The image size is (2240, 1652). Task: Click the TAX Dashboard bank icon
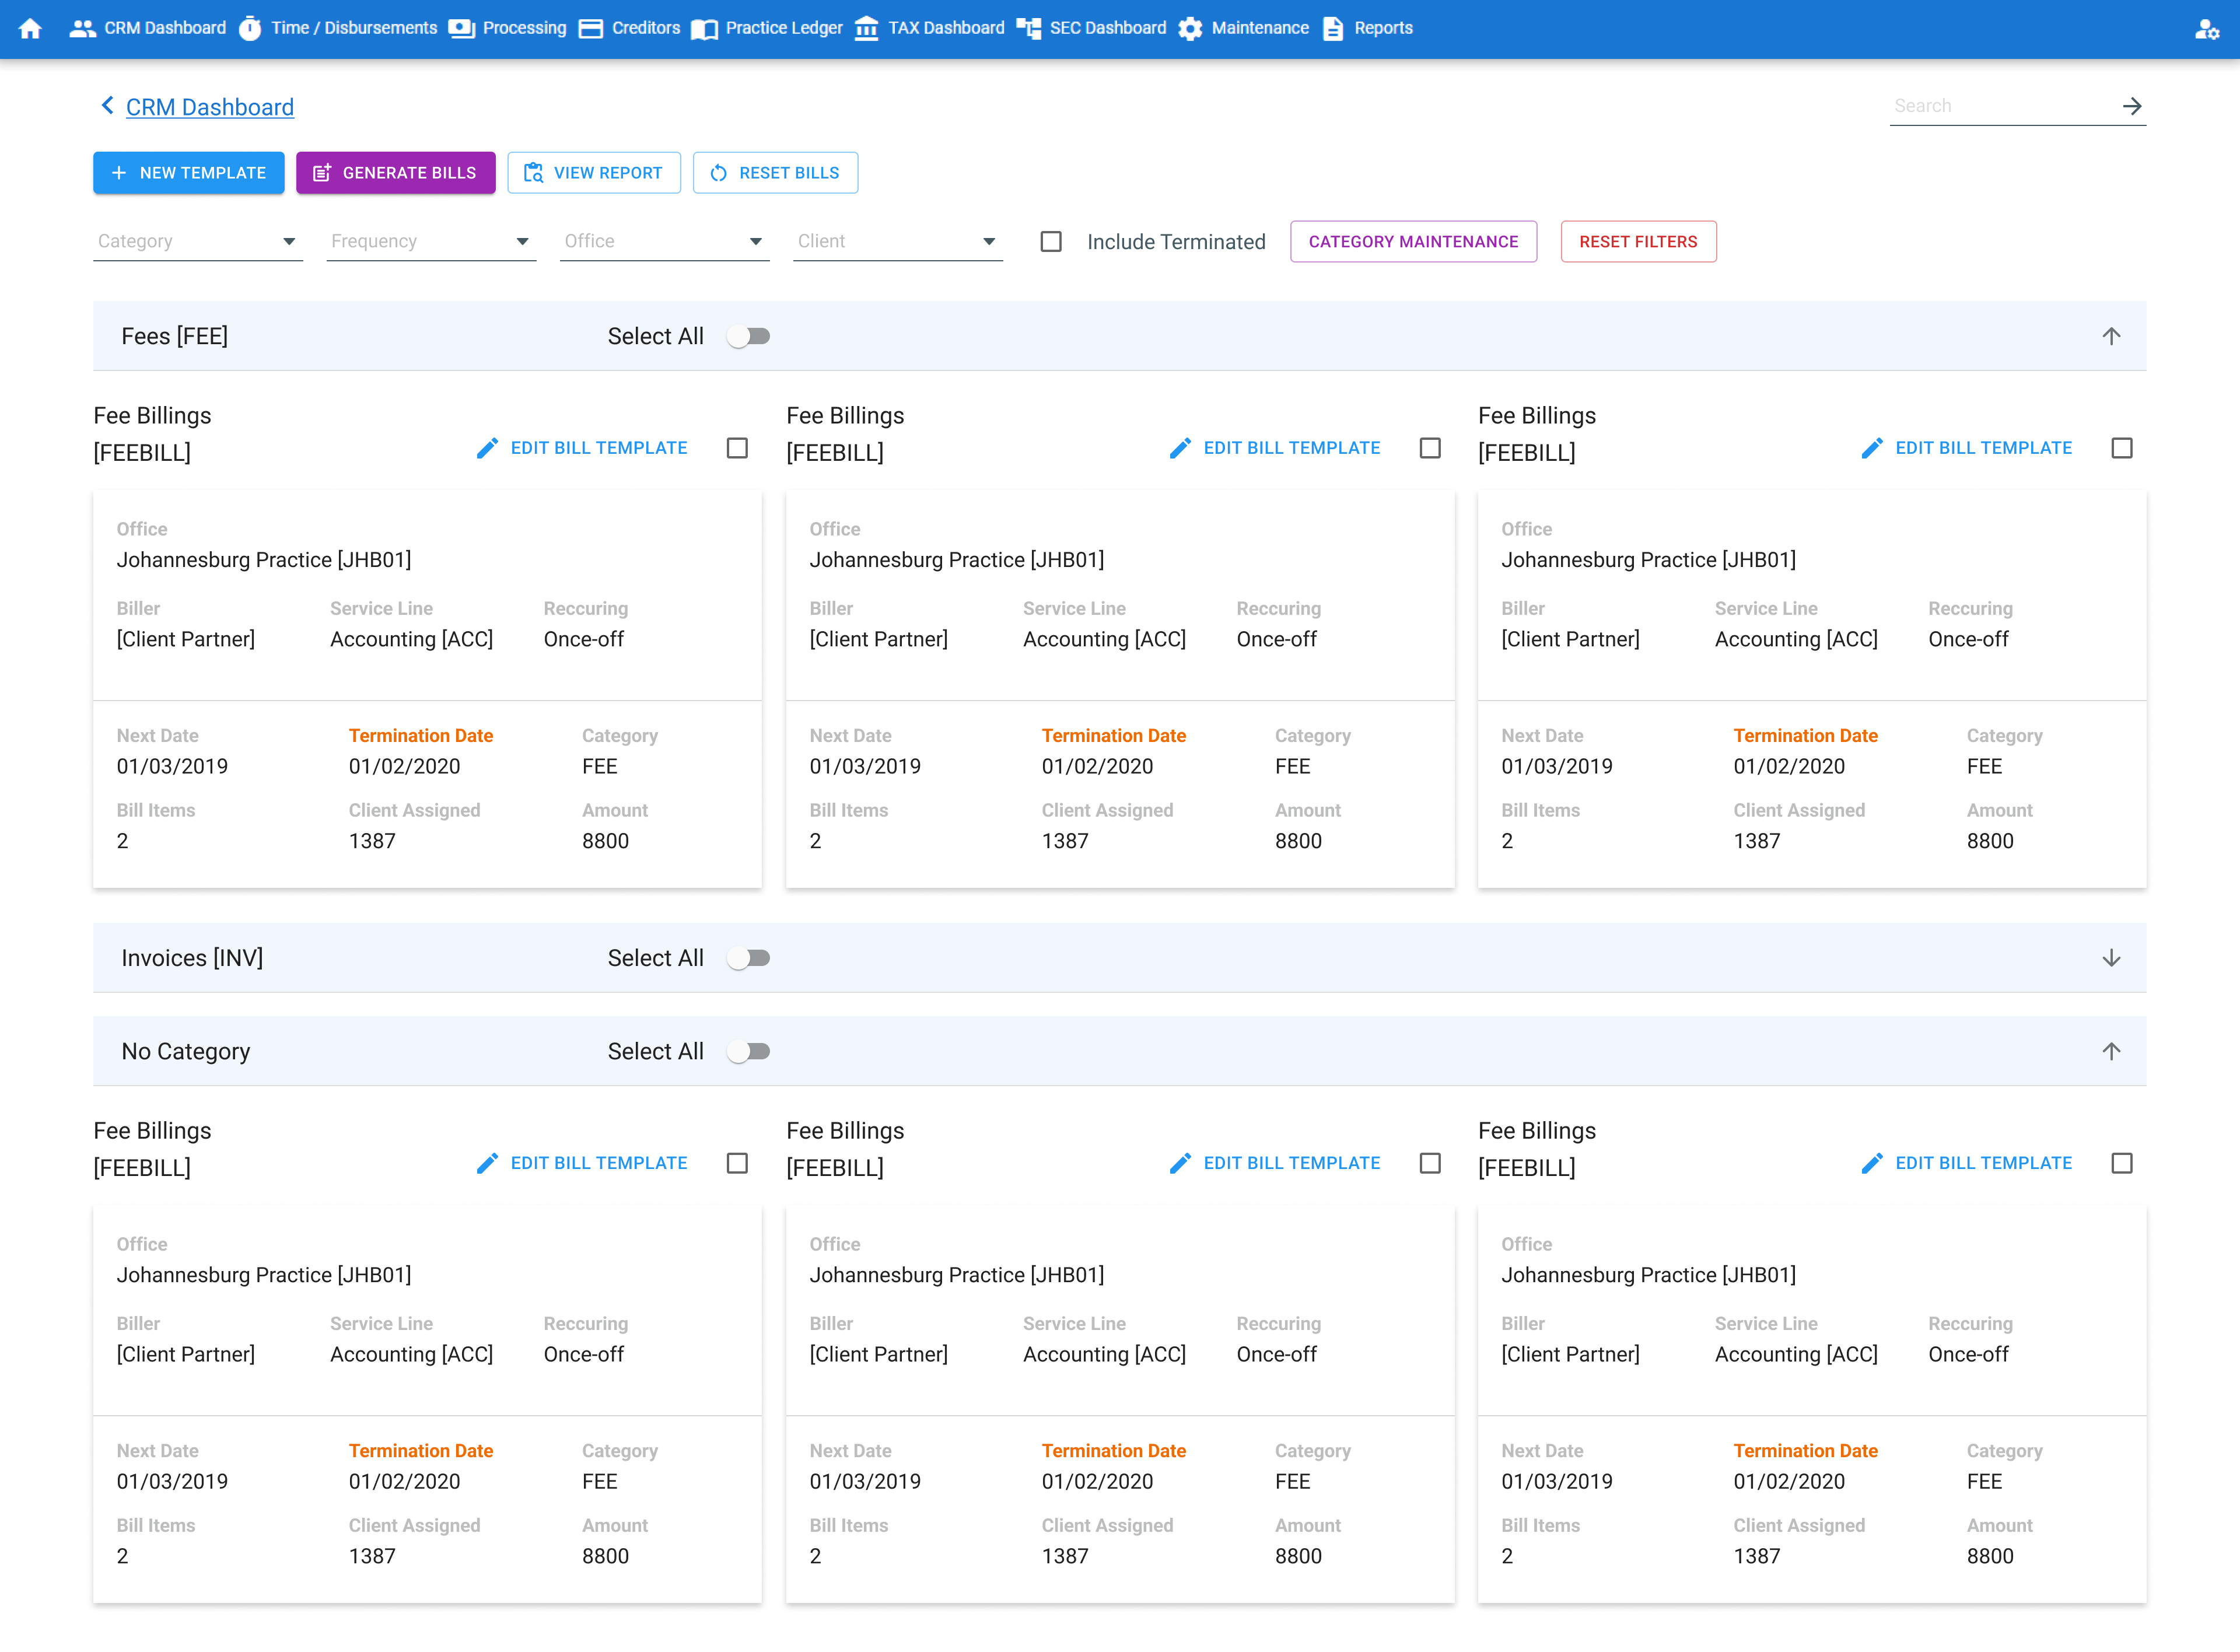[x=866, y=29]
